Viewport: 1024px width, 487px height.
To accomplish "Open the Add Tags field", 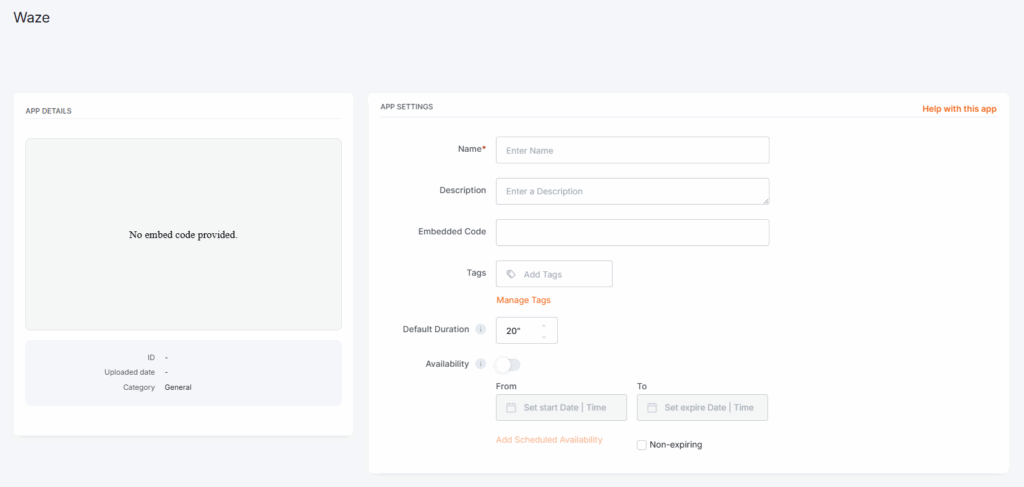I will pyautogui.click(x=560, y=274).
